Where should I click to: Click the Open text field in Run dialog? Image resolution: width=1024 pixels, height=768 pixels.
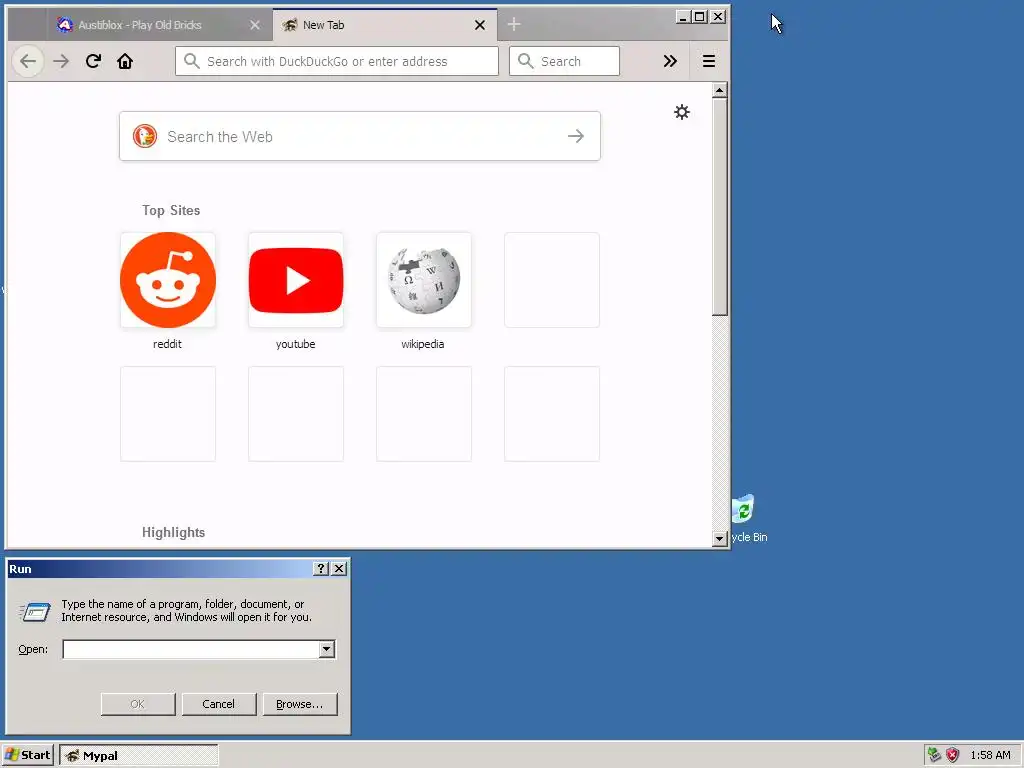tap(191, 649)
